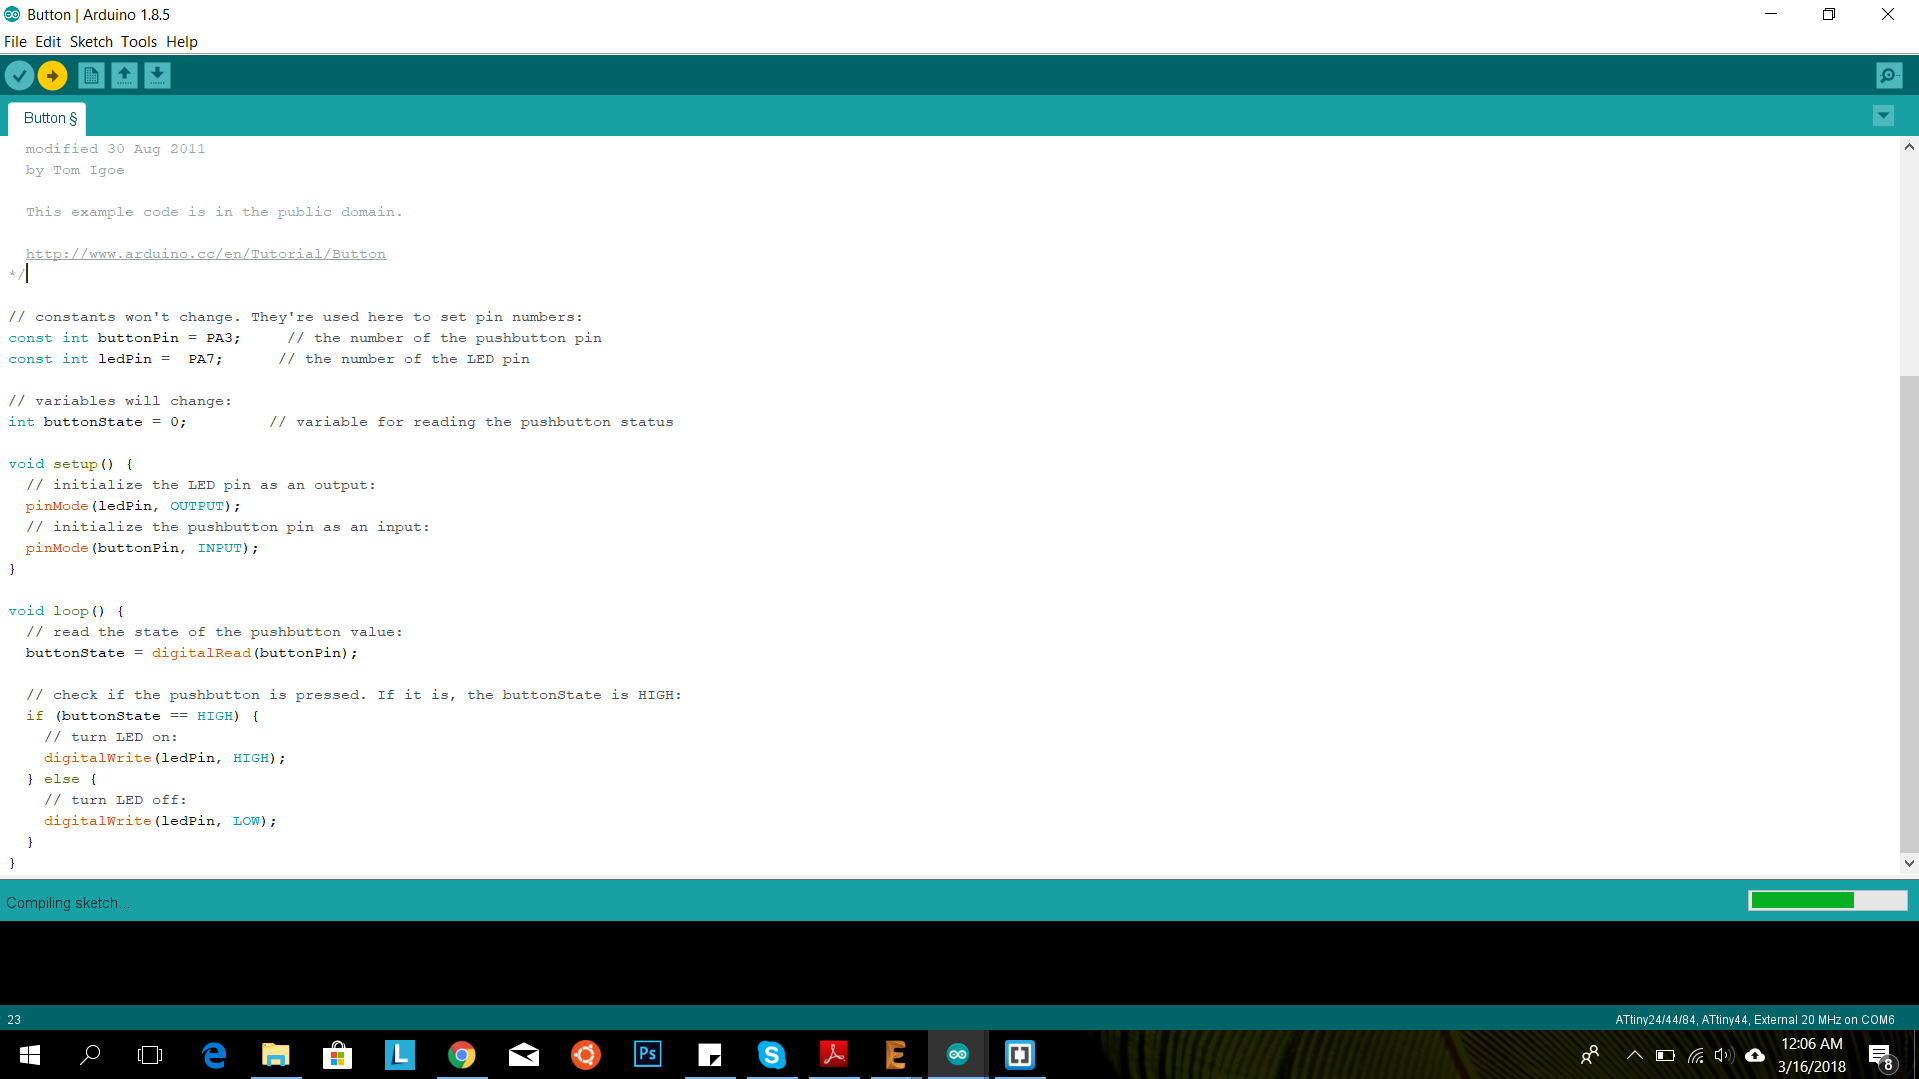Image resolution: width=1919 pixels, height=1079 pixels.
Task: Open Google Chrome from the taskbar
Action: point(462,1055)
